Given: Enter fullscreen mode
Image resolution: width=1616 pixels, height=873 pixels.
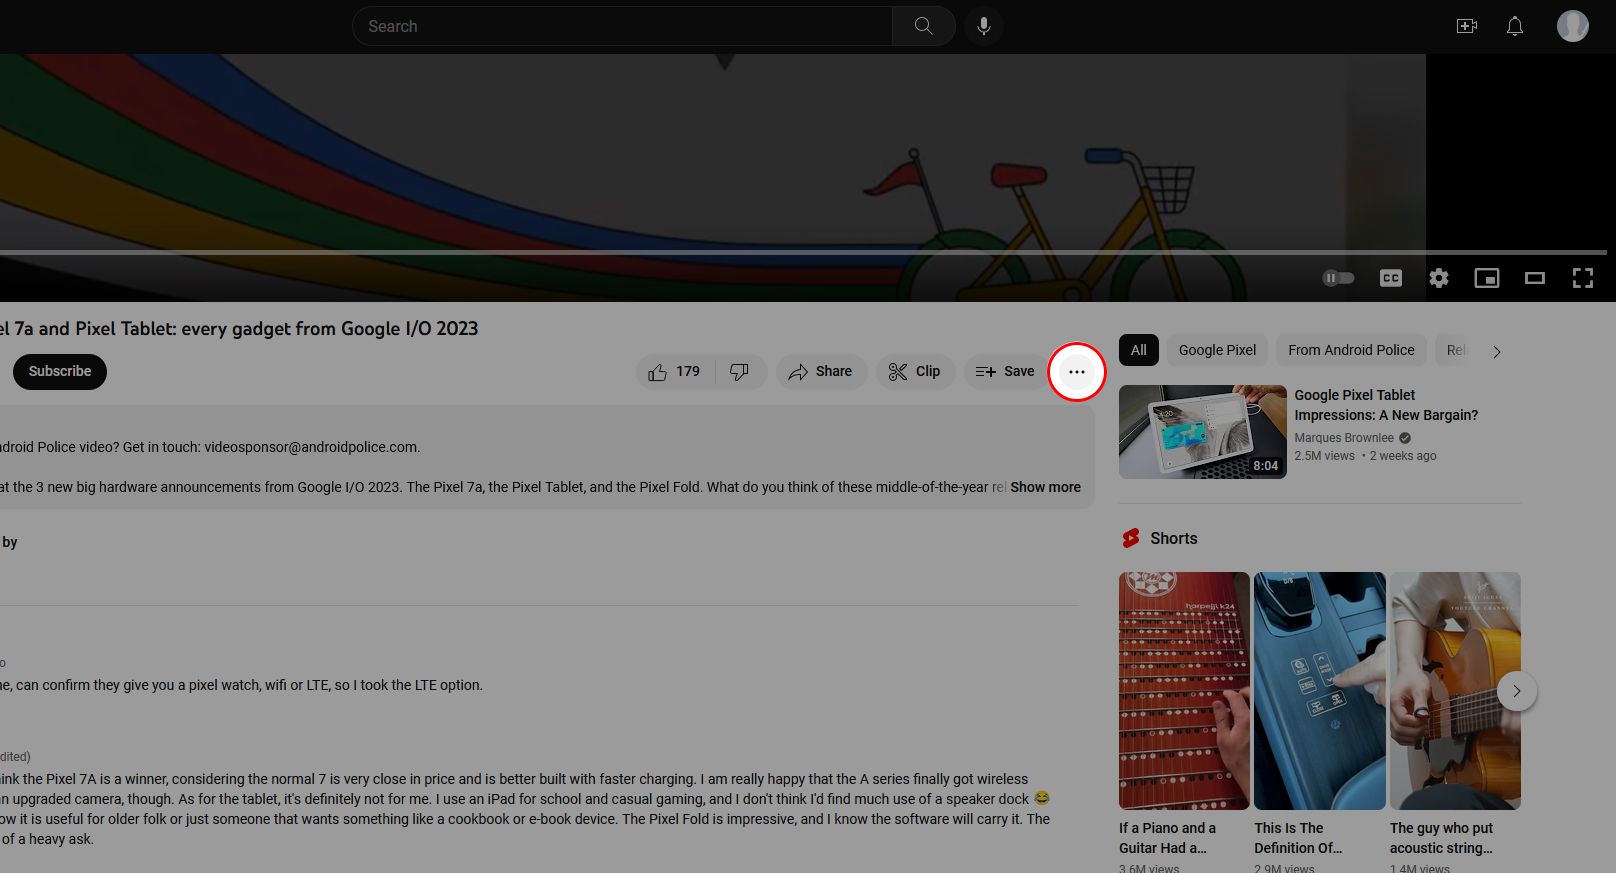Looking at the screenshot, I should click(x=1583, y=278).
